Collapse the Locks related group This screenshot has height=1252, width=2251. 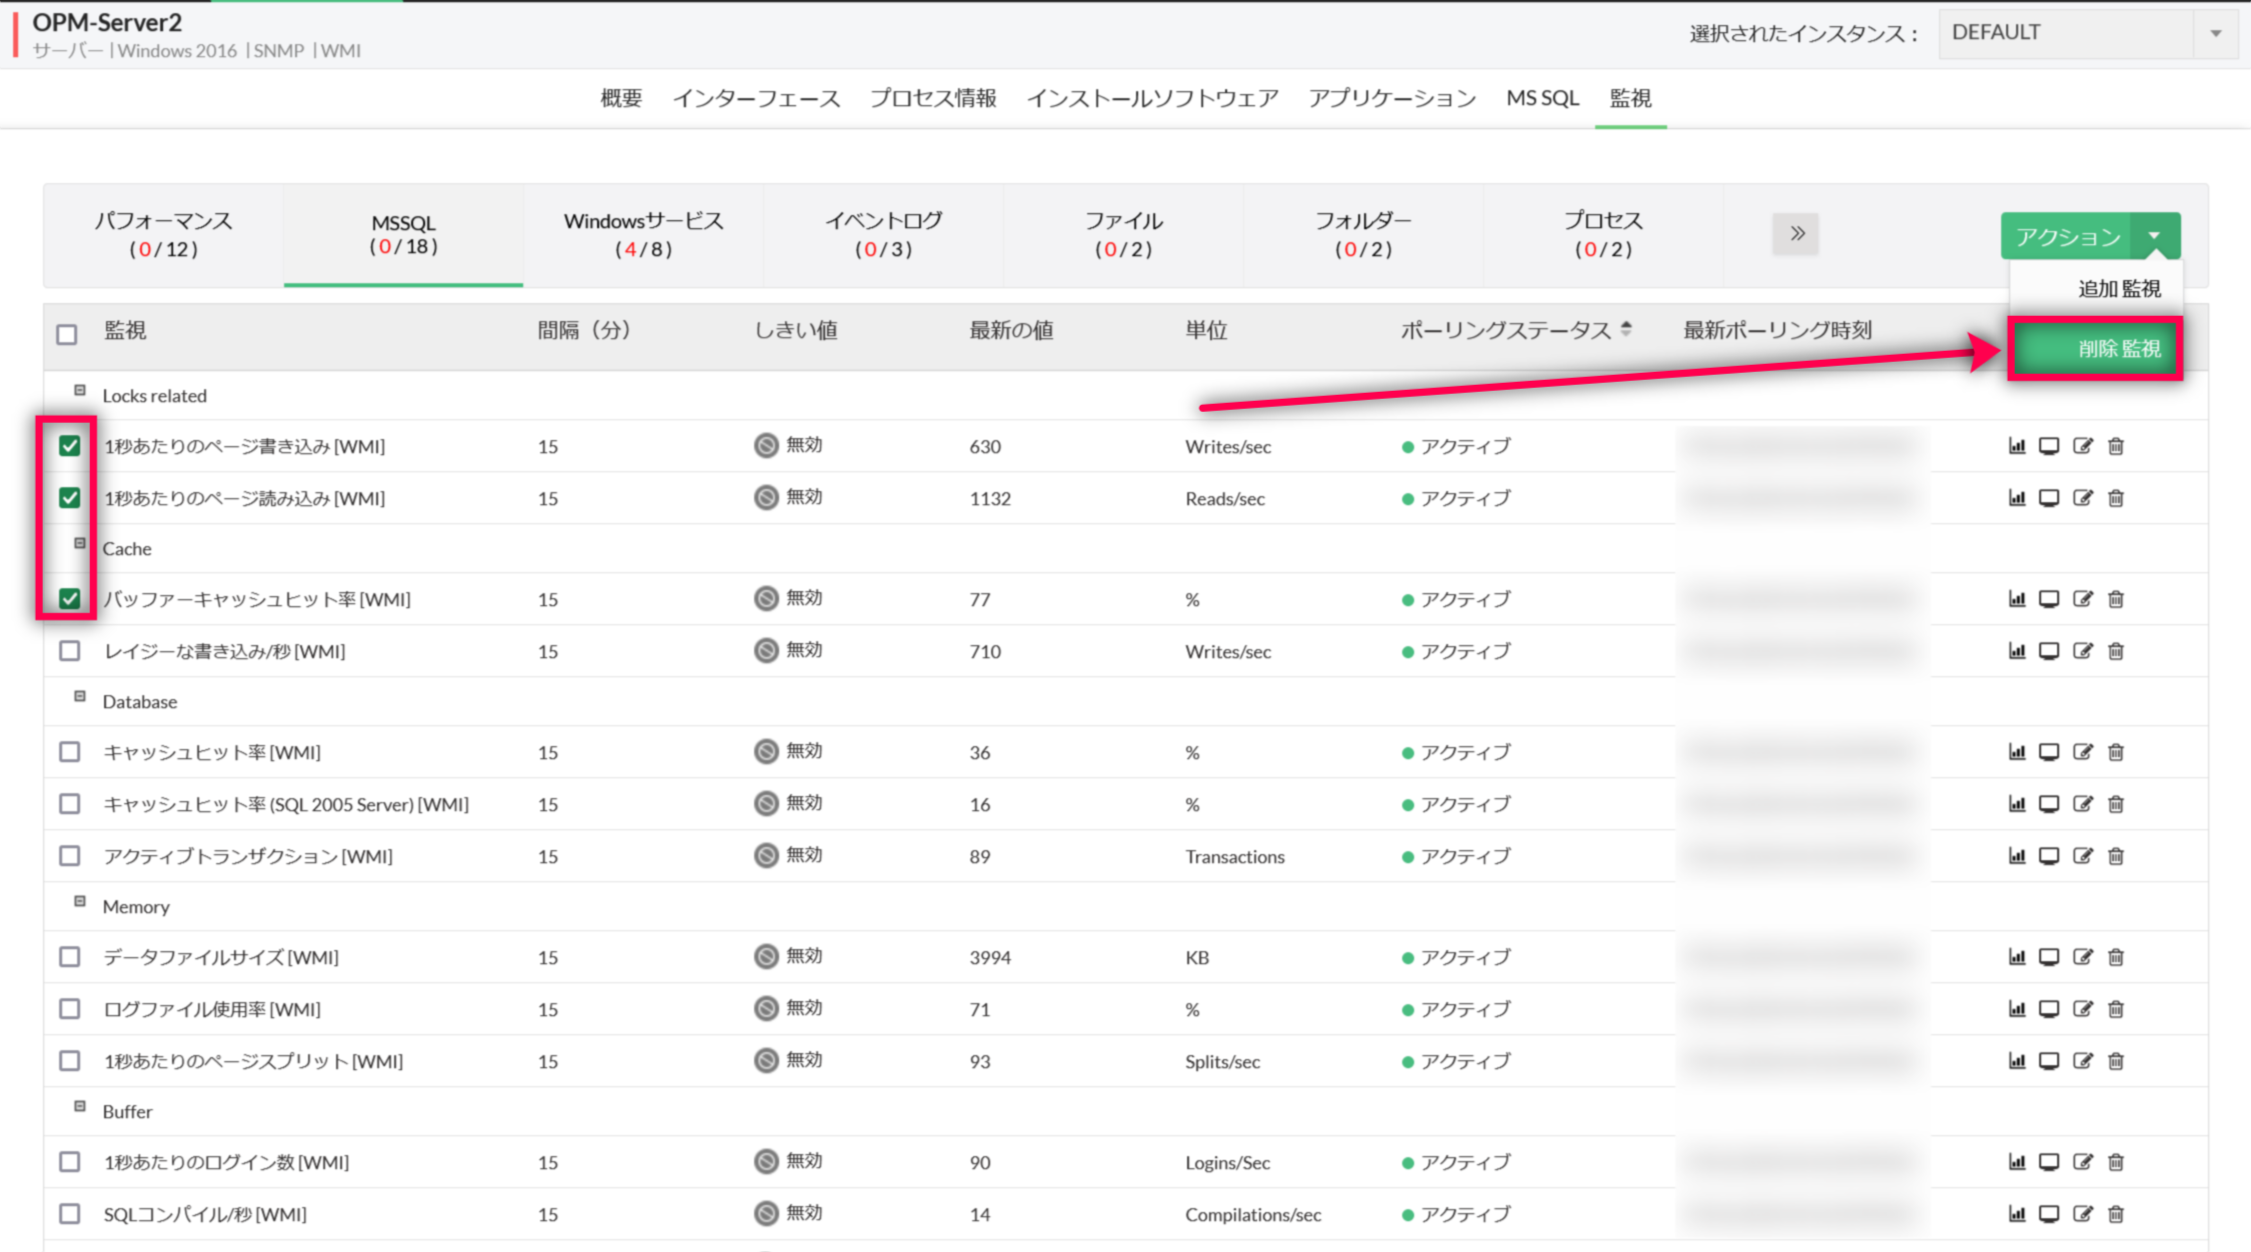click(80, 390)
